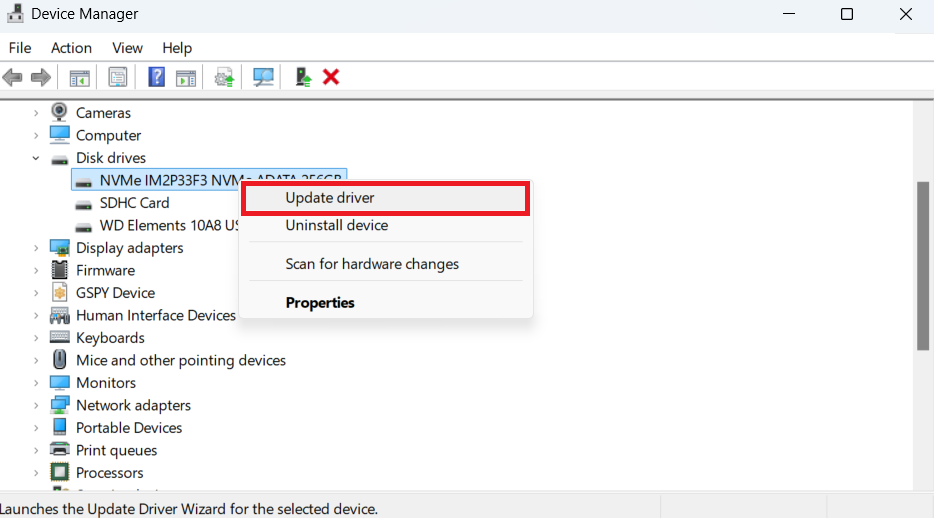The height and width of the screenshot is (518, 934).
Task: Click the Human Interface Devices icon
Action: [60, 315]
